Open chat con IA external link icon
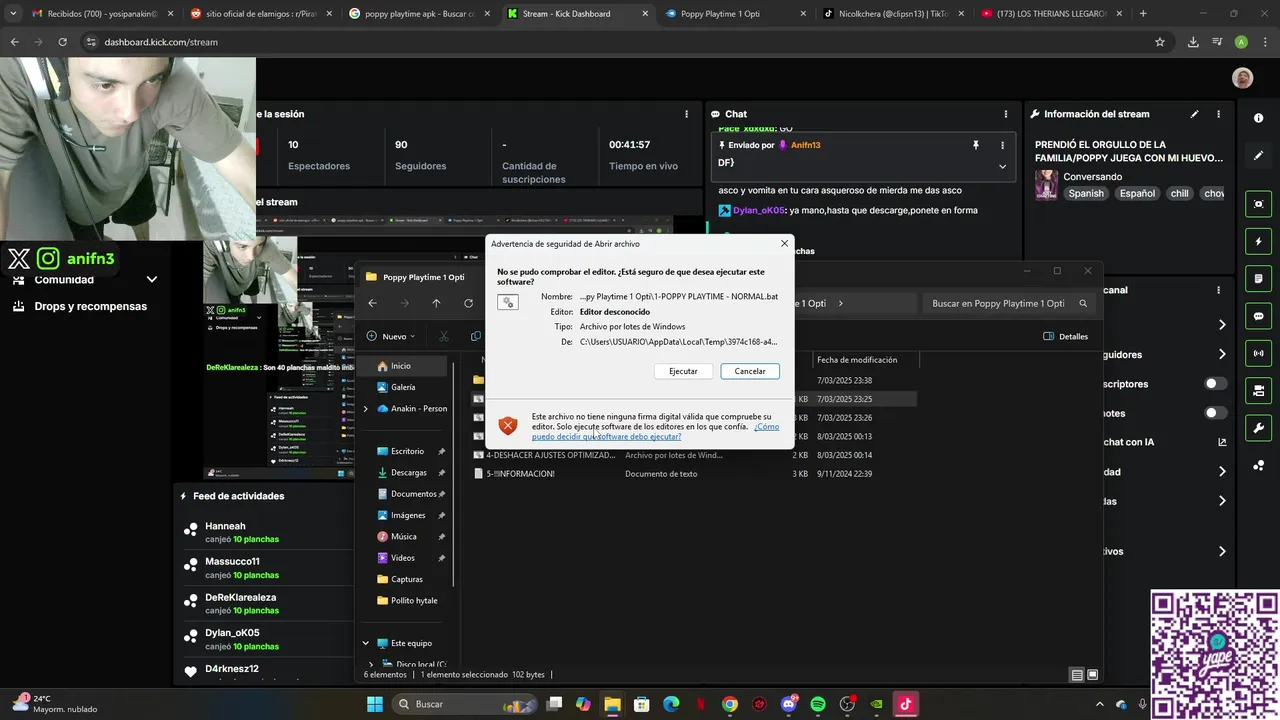The width and height of the screenshot is (1280, 720). [1222, 442]
